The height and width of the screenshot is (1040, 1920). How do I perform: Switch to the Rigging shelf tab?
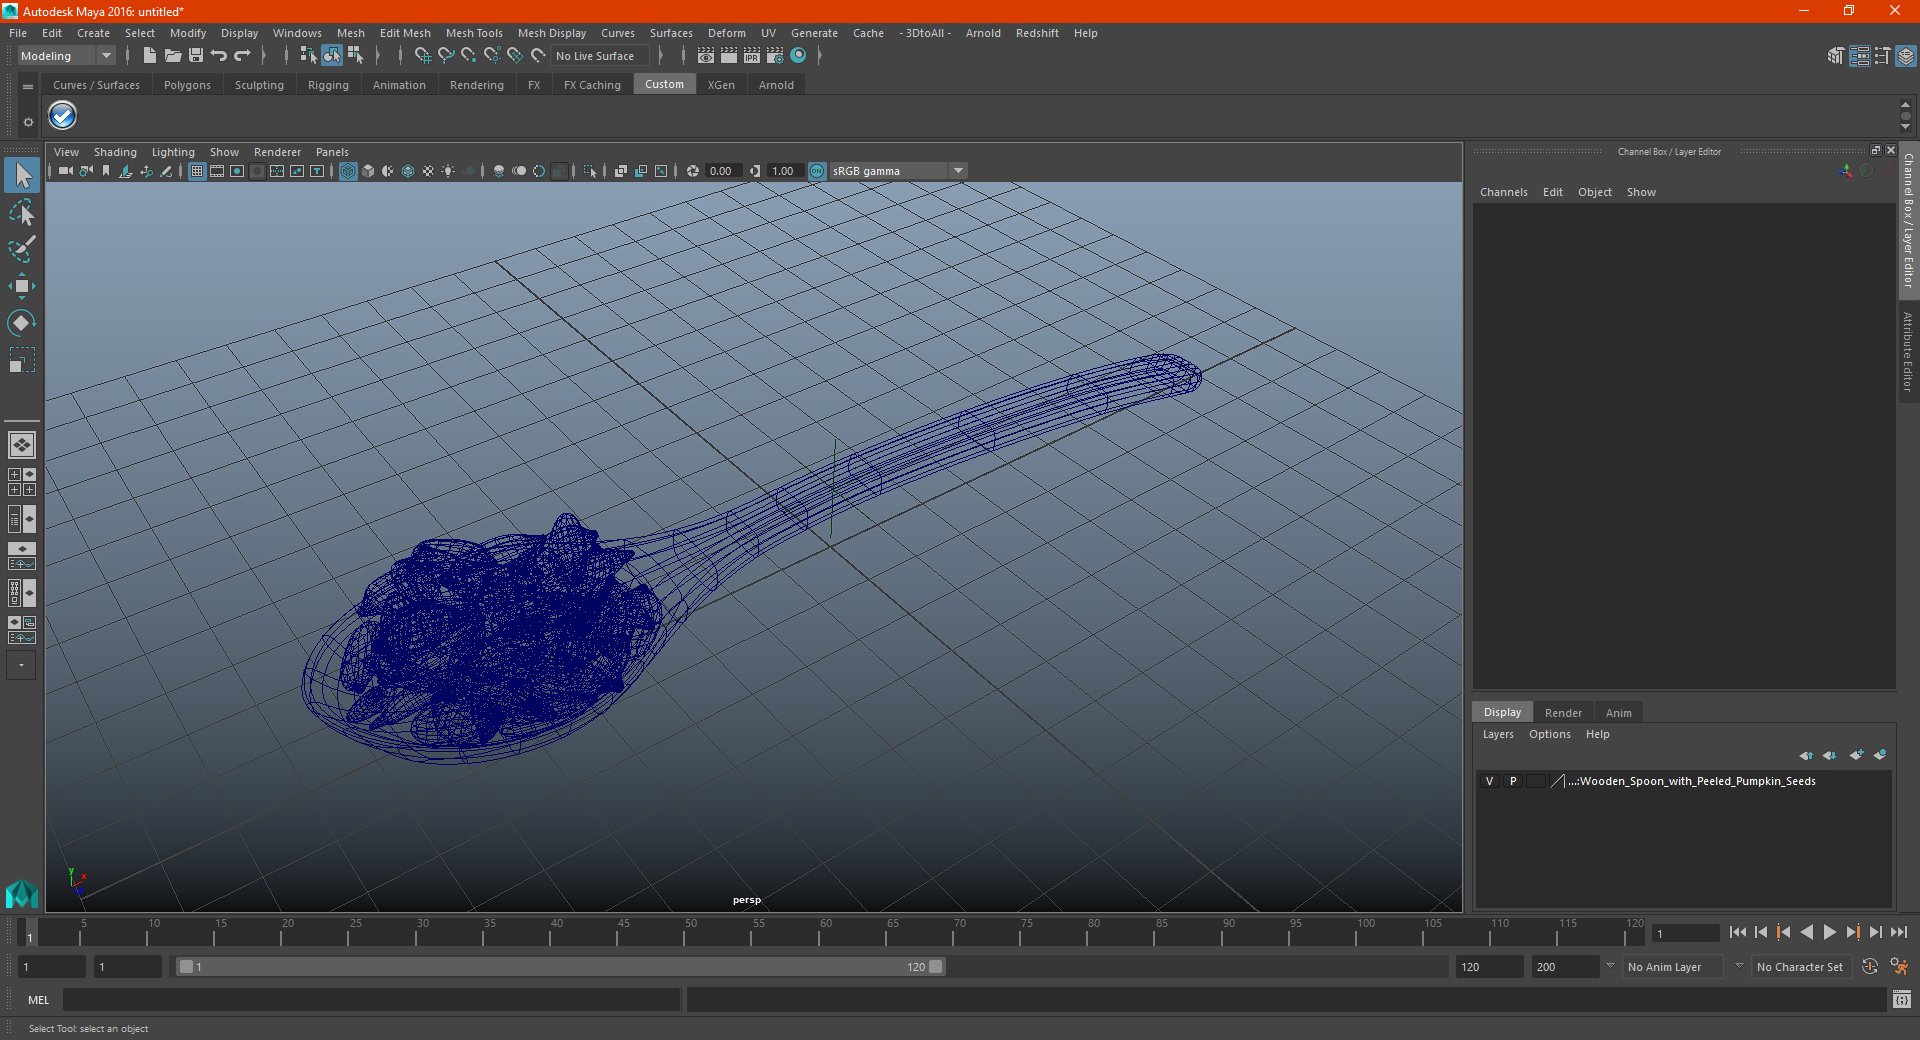tap(328, 85)
